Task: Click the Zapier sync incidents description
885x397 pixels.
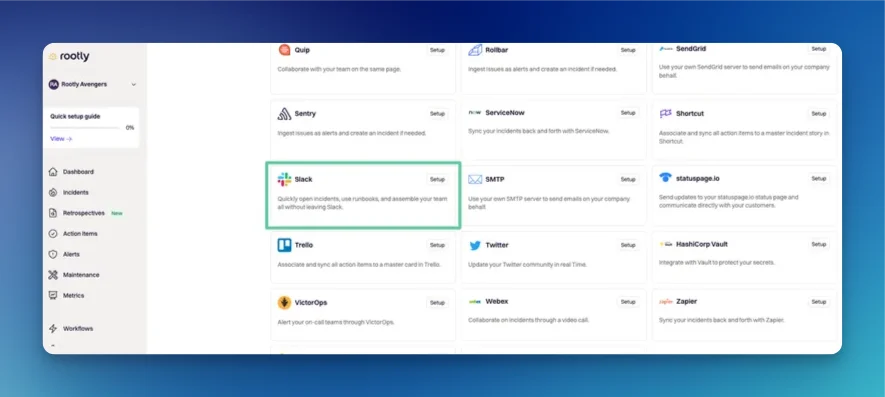Action: (x=721, y=320)
